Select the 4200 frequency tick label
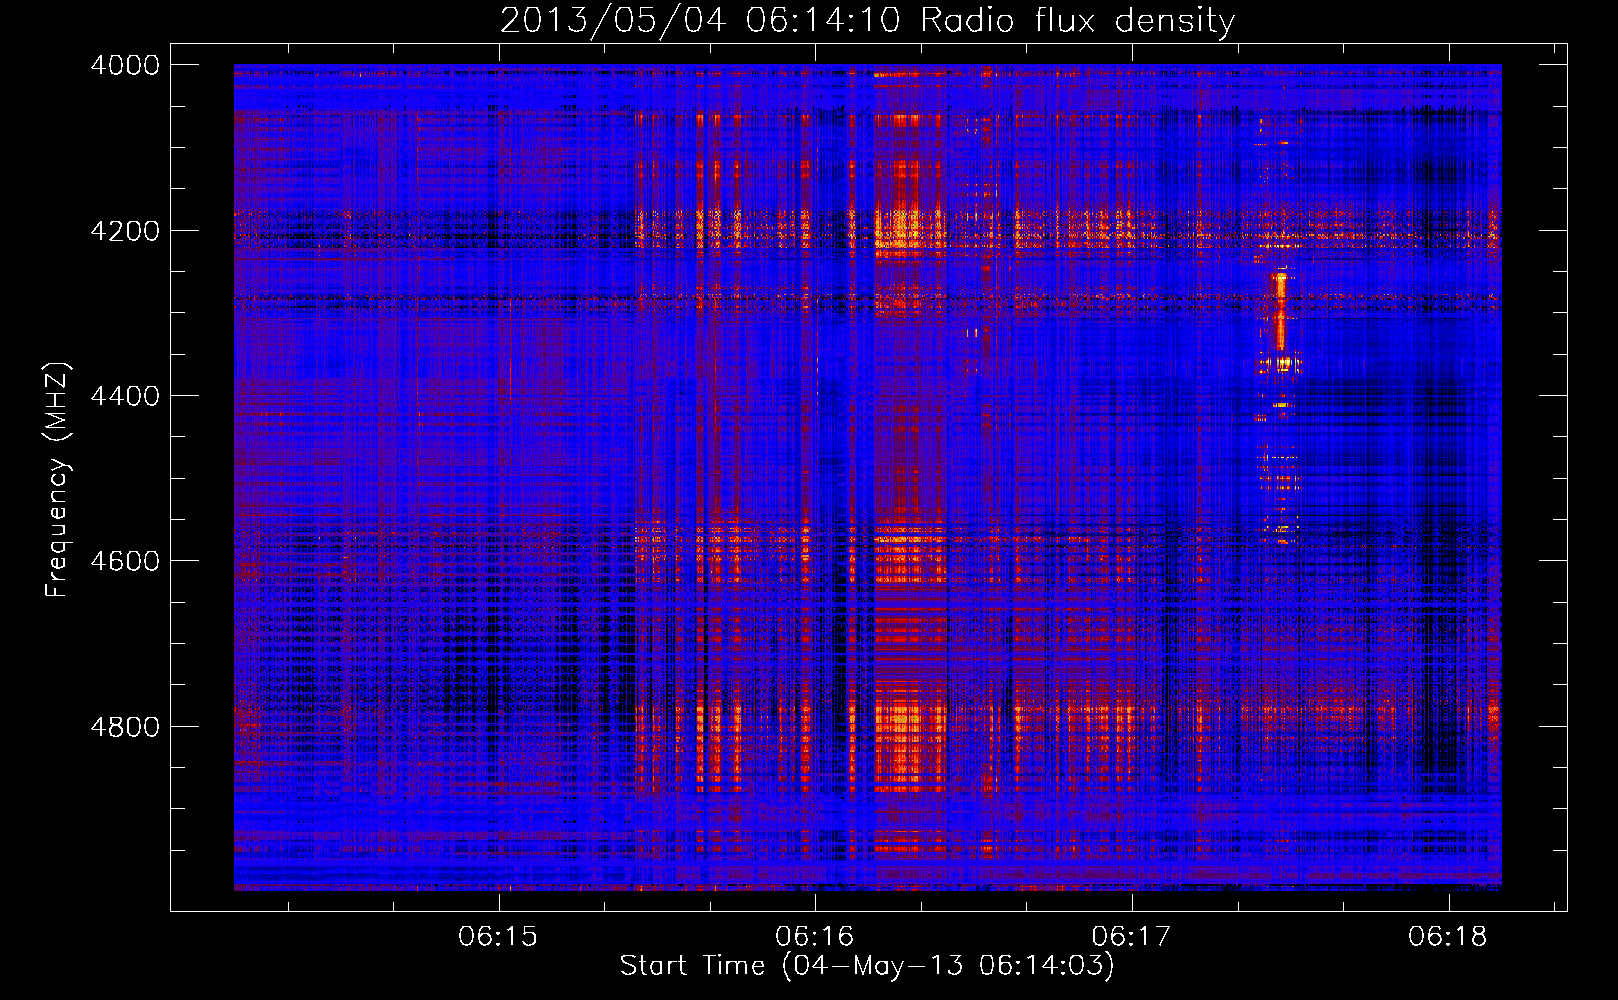The height and width of the screenshot is (1000, 1618). [125, 231]
